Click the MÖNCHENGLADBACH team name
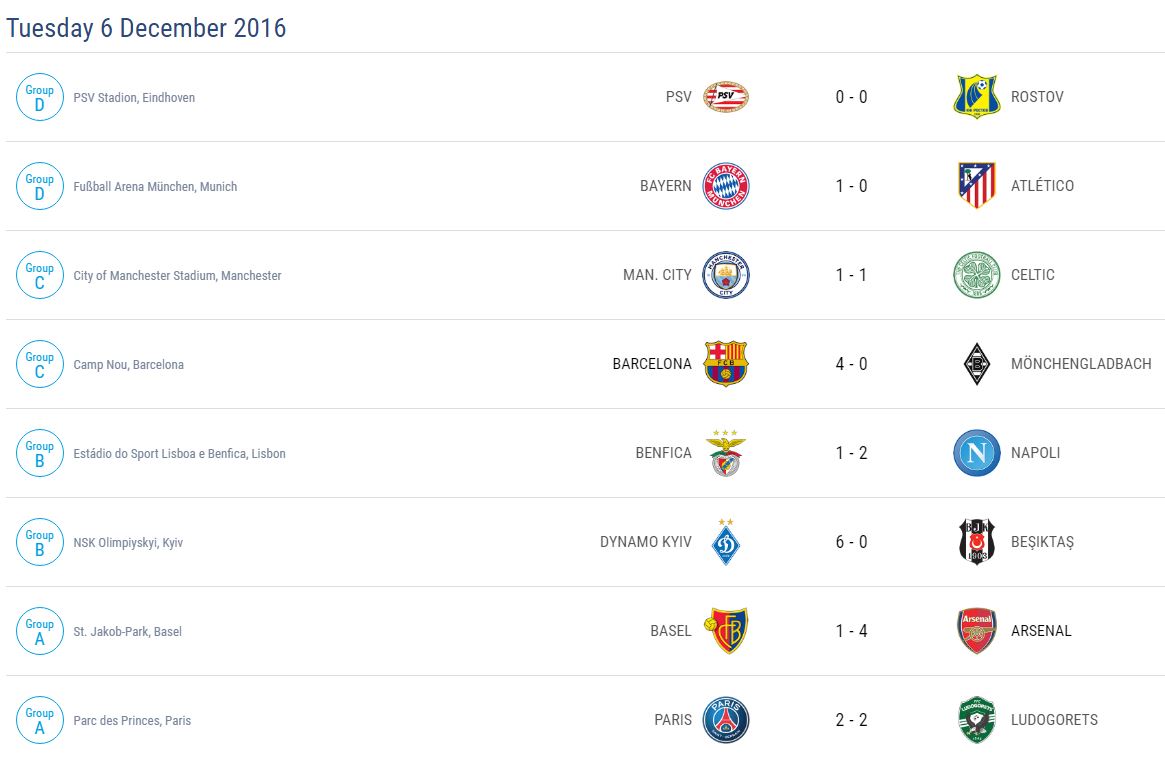Screen dimensions: 1165x767 (1080, 364)
